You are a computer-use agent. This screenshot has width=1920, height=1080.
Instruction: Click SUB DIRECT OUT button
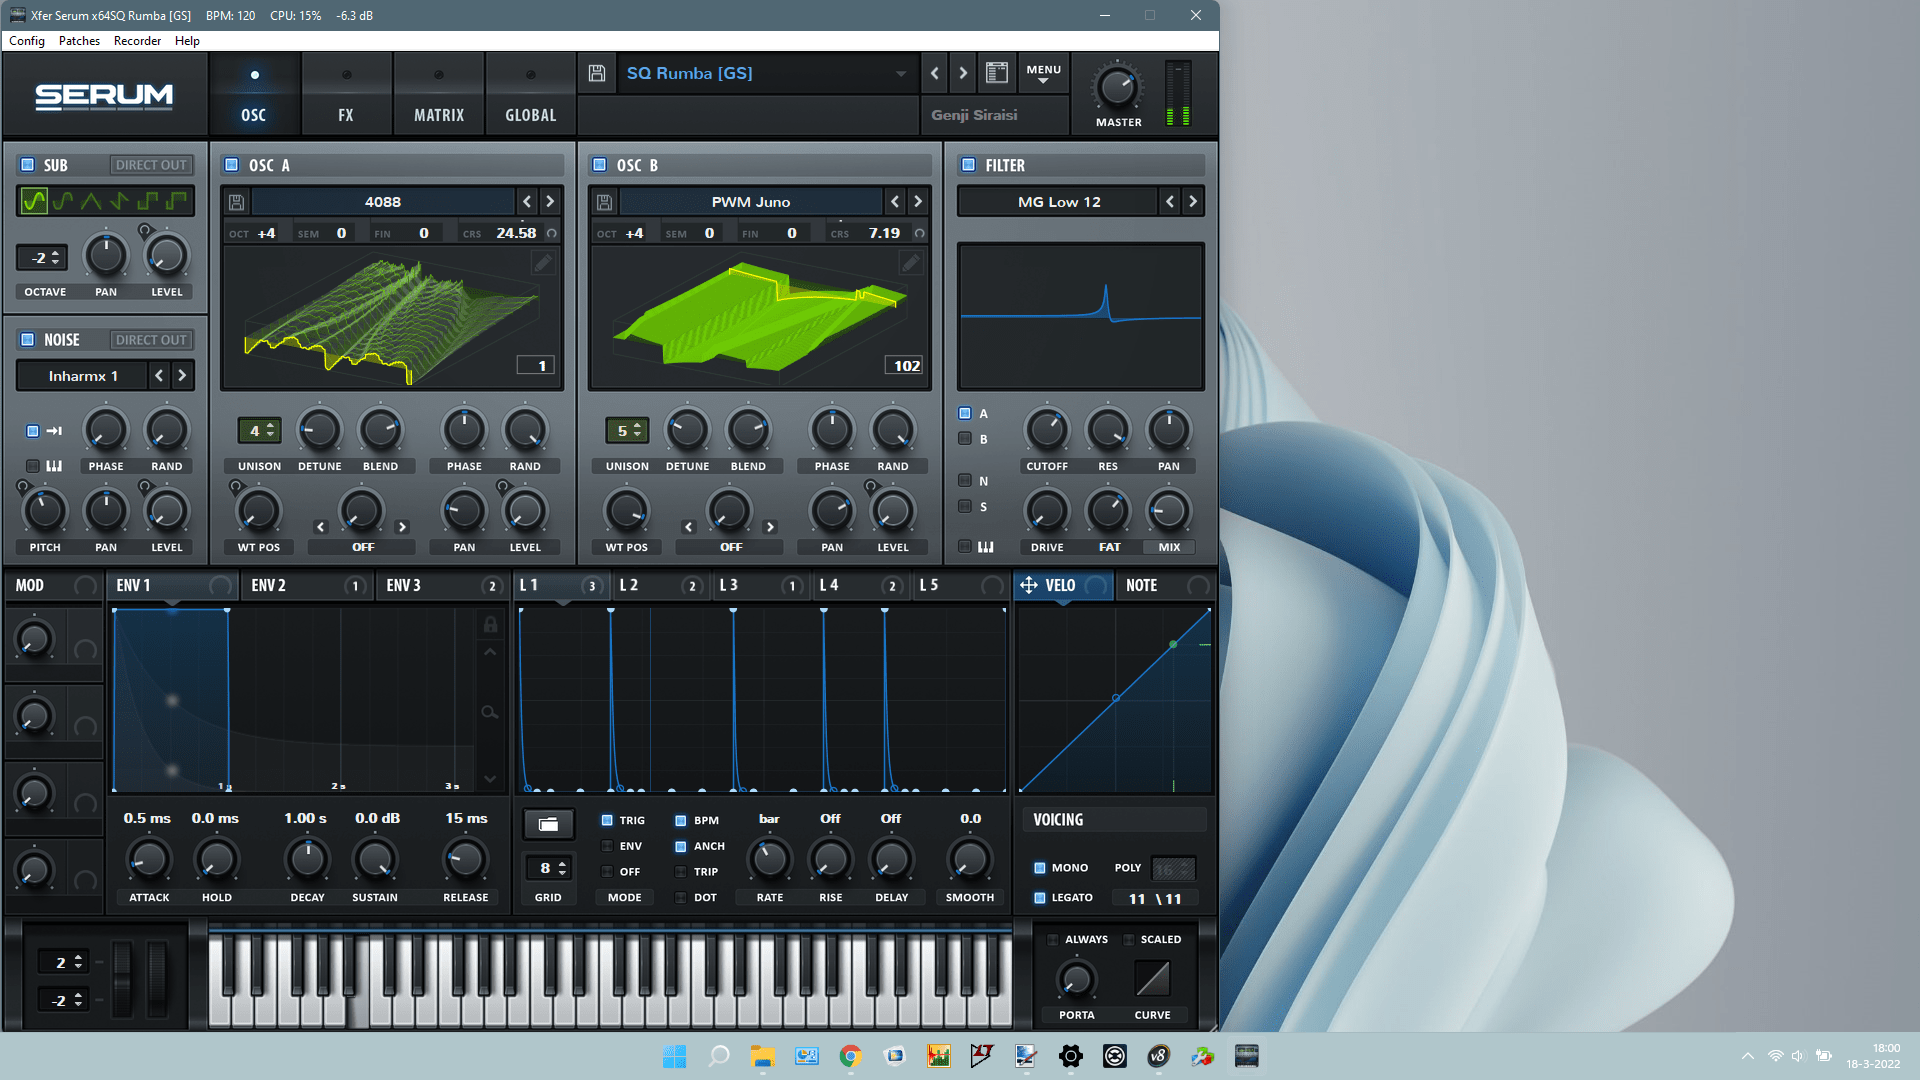pyautogui.click(x=151, y=165)
